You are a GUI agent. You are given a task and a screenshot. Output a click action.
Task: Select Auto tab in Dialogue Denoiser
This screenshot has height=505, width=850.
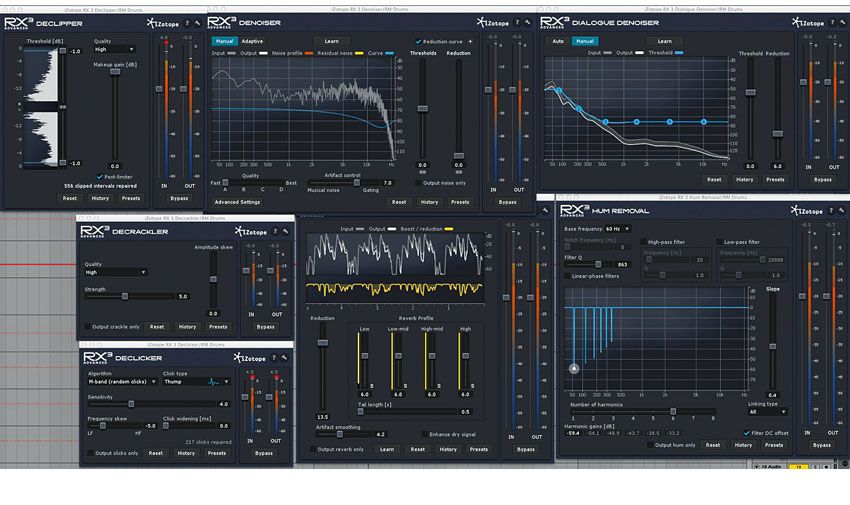tap(558, 41)
